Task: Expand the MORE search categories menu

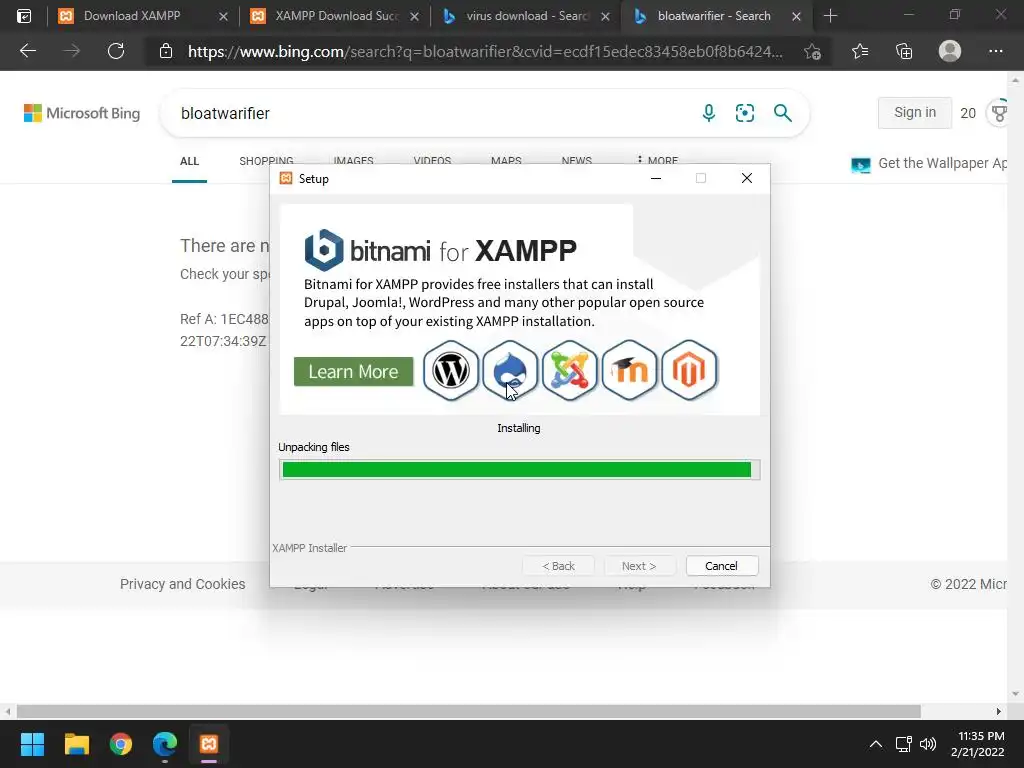Action: 658,160
